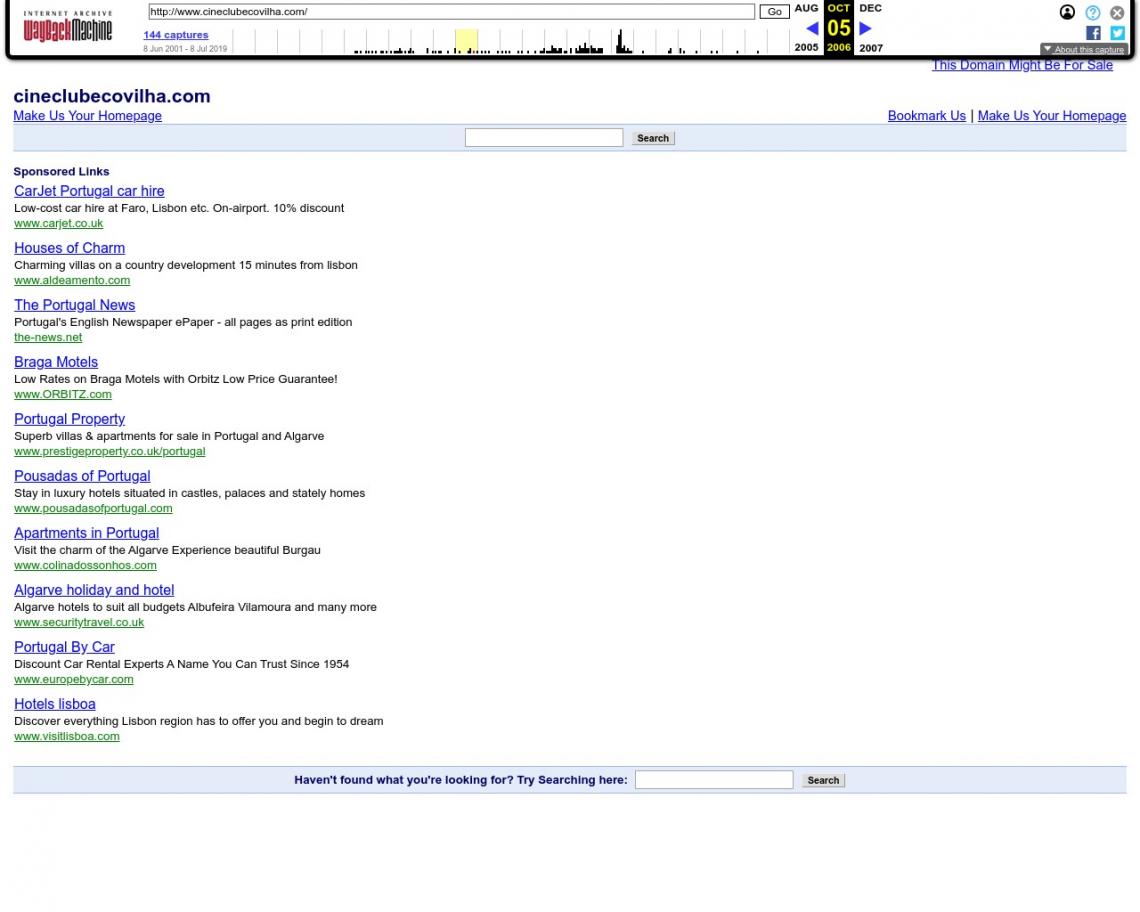This screenshot has height=912, width=1140.
Task: Click the bottom Search button
Action: (x=823, y=780)
